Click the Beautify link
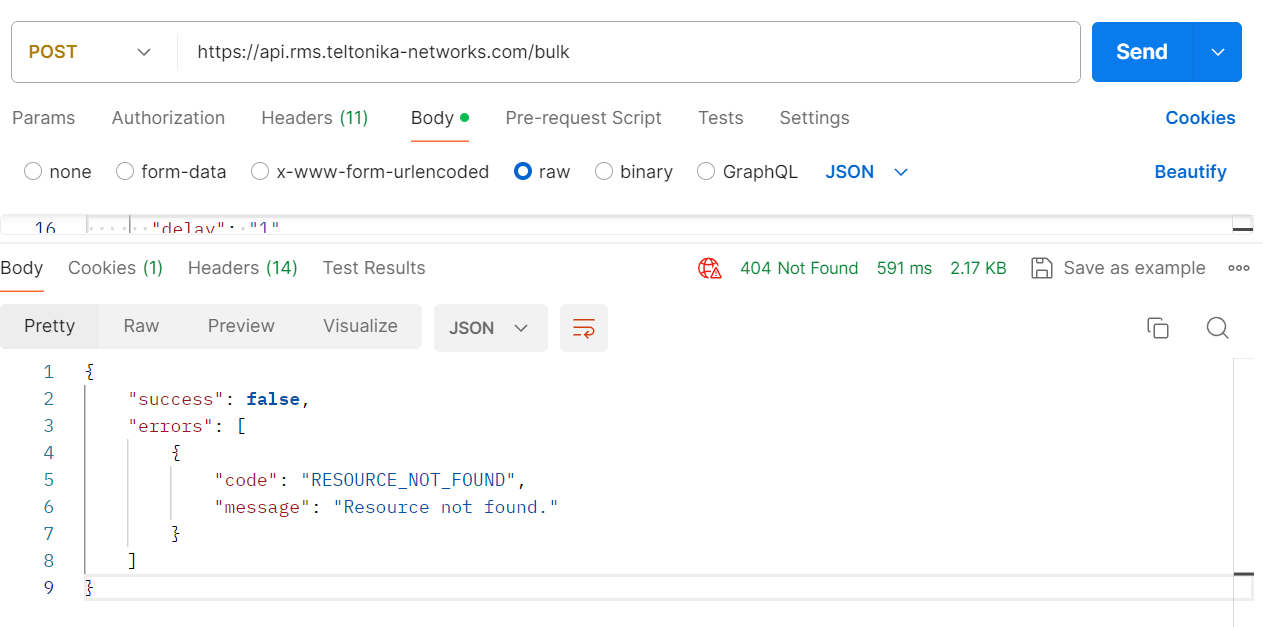The width and height of the screenshot is (1263, 627). [x=1190, y=172]
